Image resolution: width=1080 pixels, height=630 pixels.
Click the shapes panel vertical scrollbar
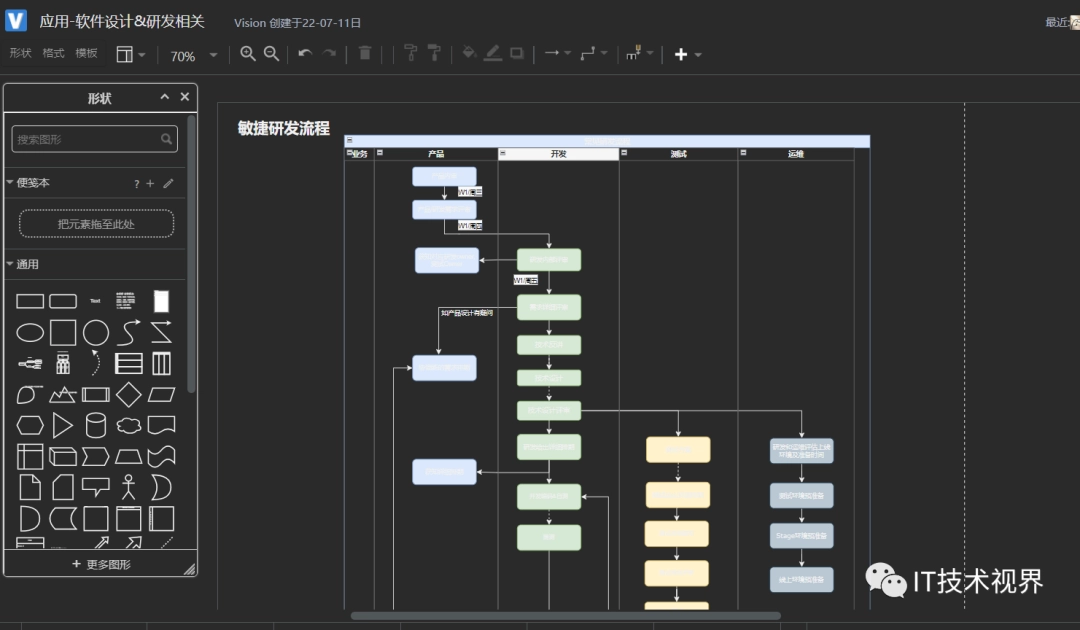tap(191, 255)
